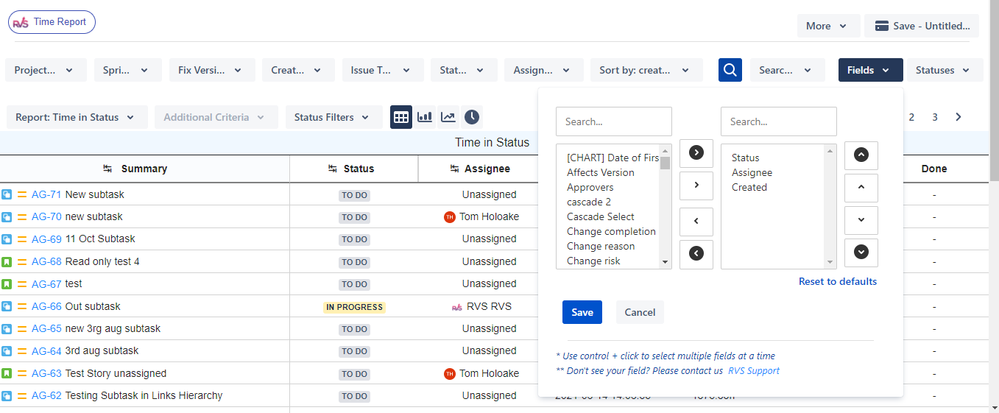
Task: Move selected field down one position
Action: tap(861, 220)
